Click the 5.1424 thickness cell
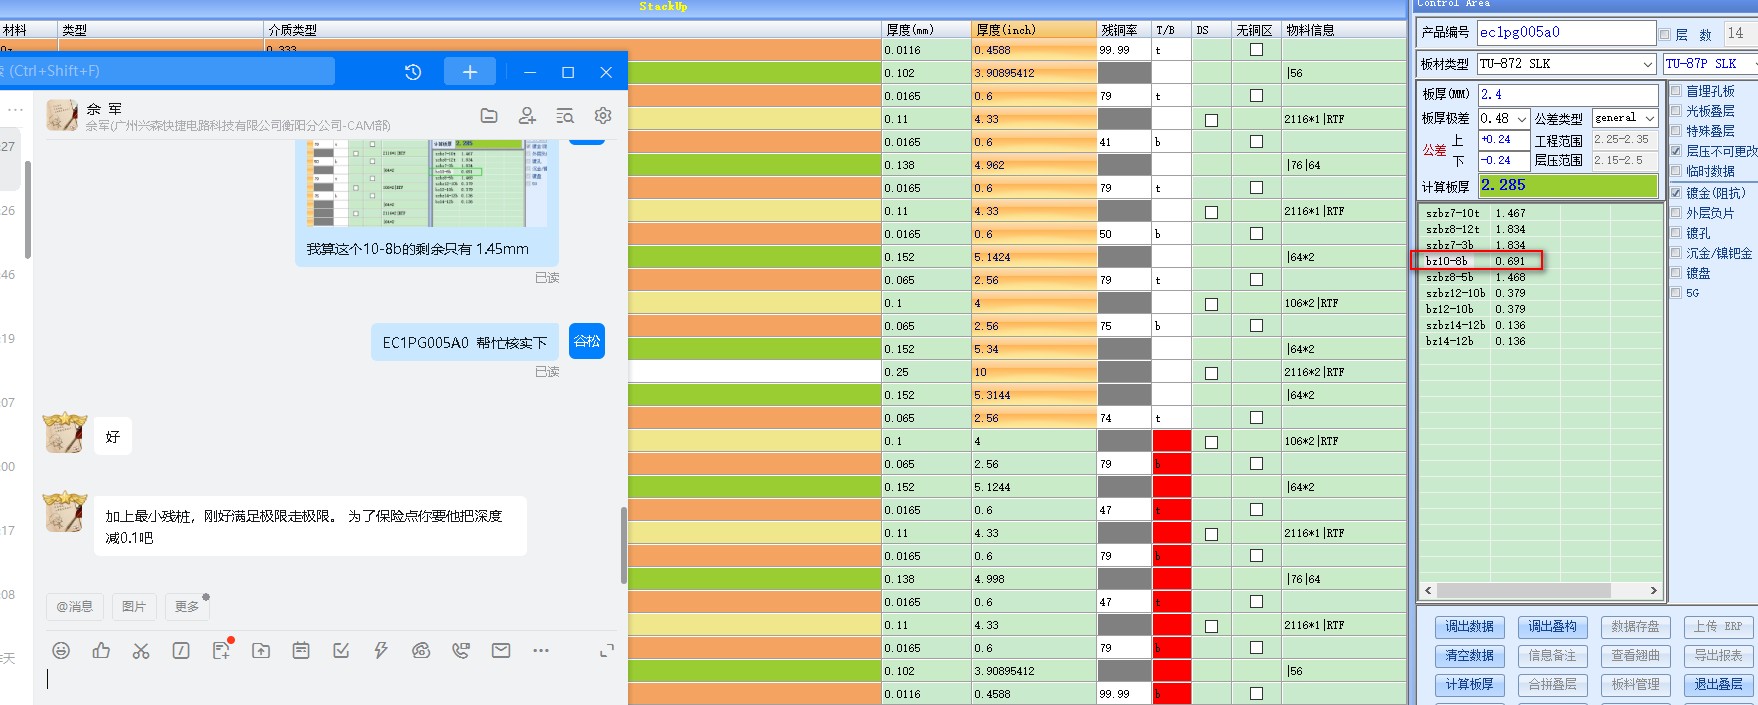1758x705 pixels. tap(1034, 257)
